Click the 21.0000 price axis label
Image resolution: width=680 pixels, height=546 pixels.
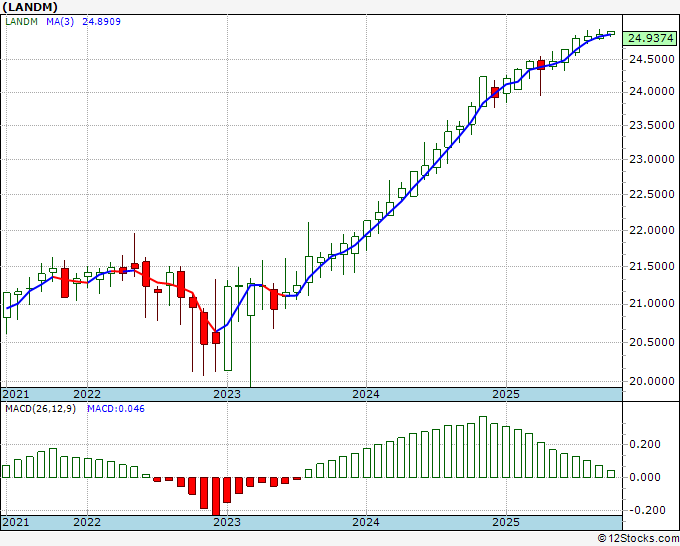[652, 304]
